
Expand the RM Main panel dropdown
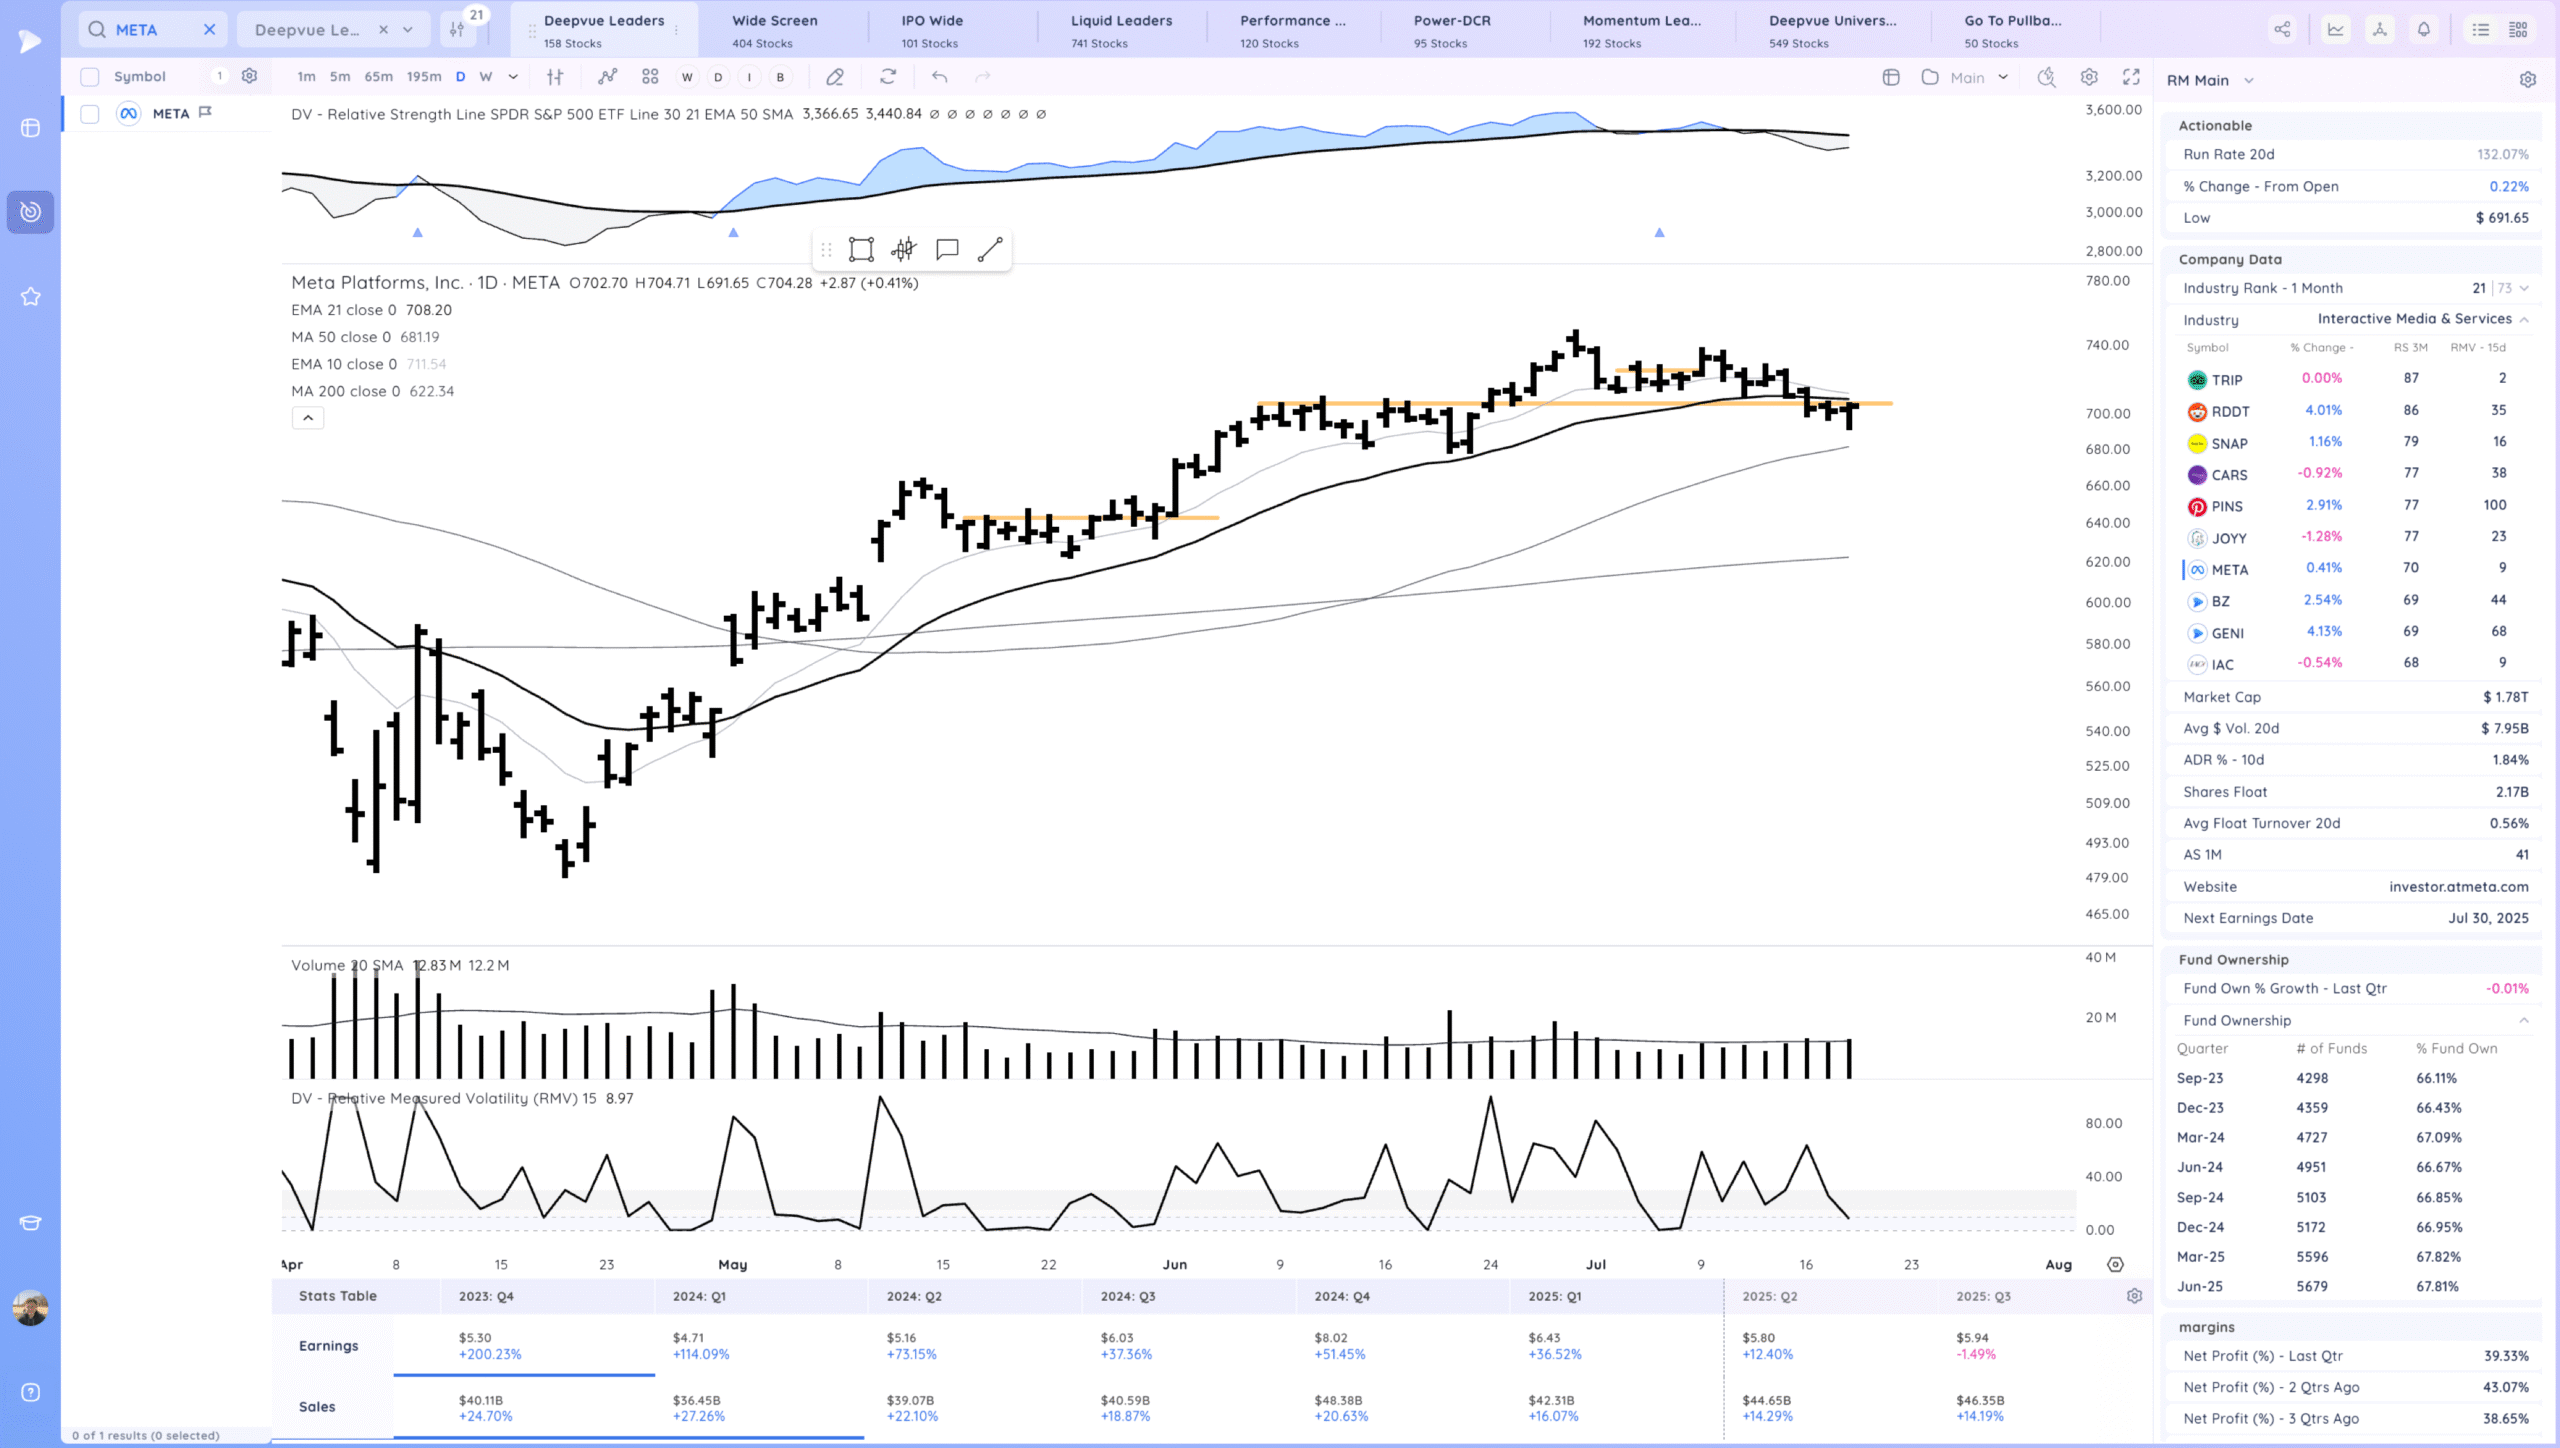pos(2249,81)
